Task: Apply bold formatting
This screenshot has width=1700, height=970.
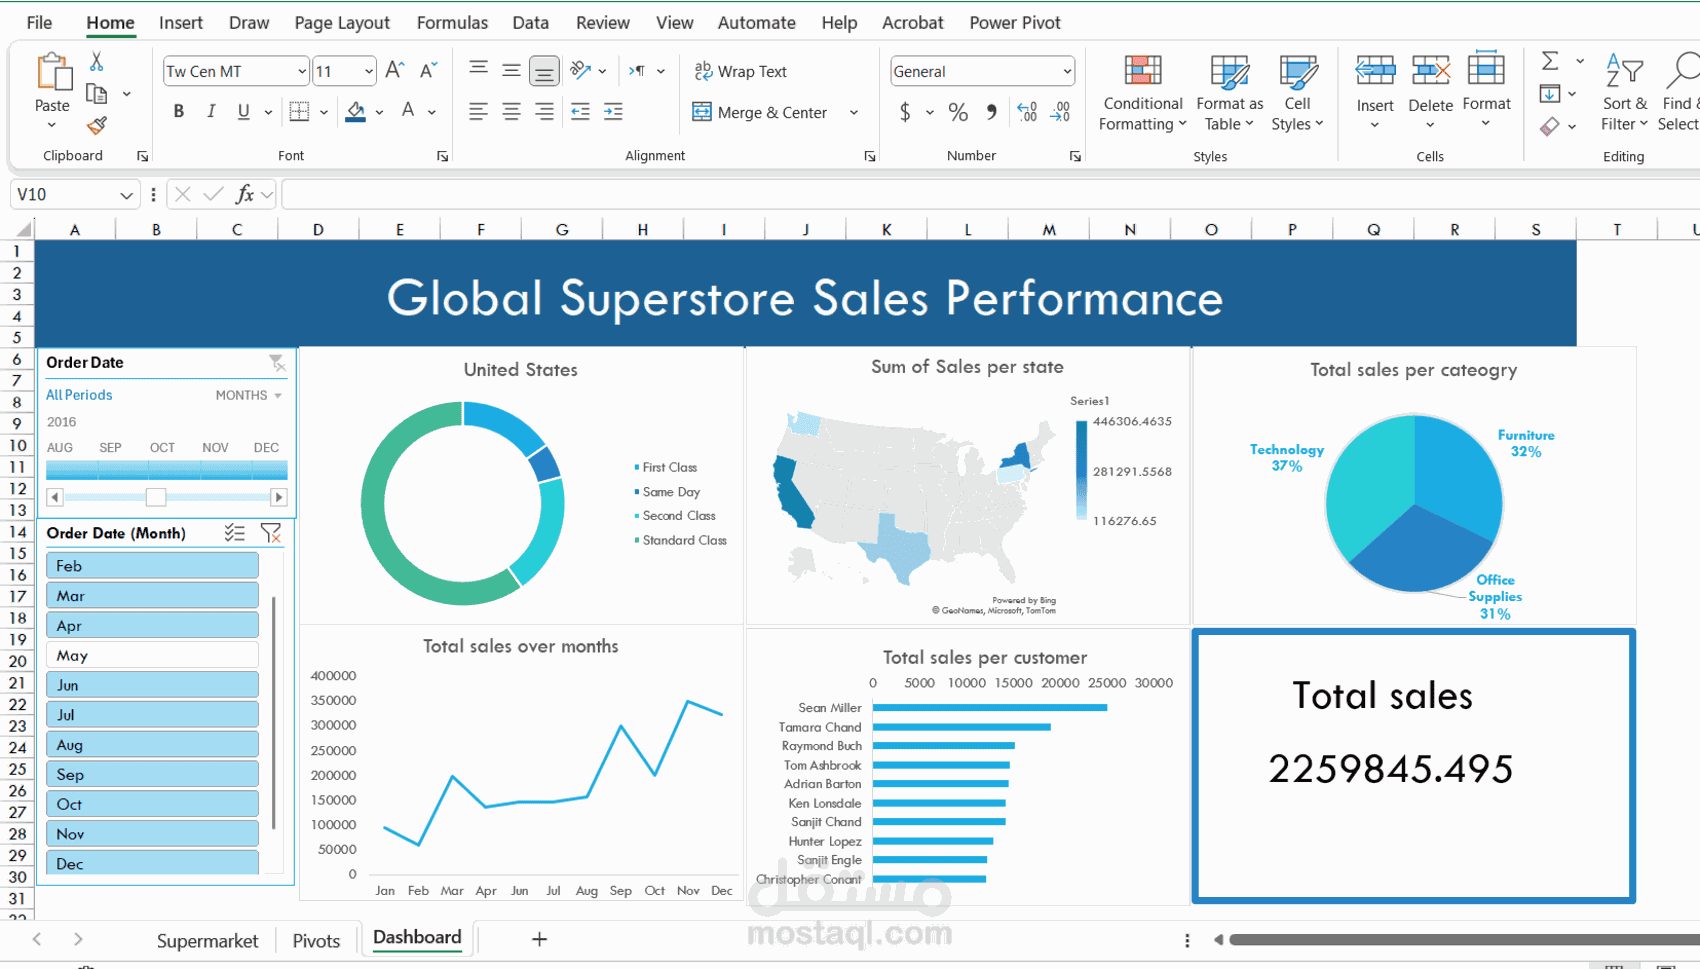Action: click(178, 111)
